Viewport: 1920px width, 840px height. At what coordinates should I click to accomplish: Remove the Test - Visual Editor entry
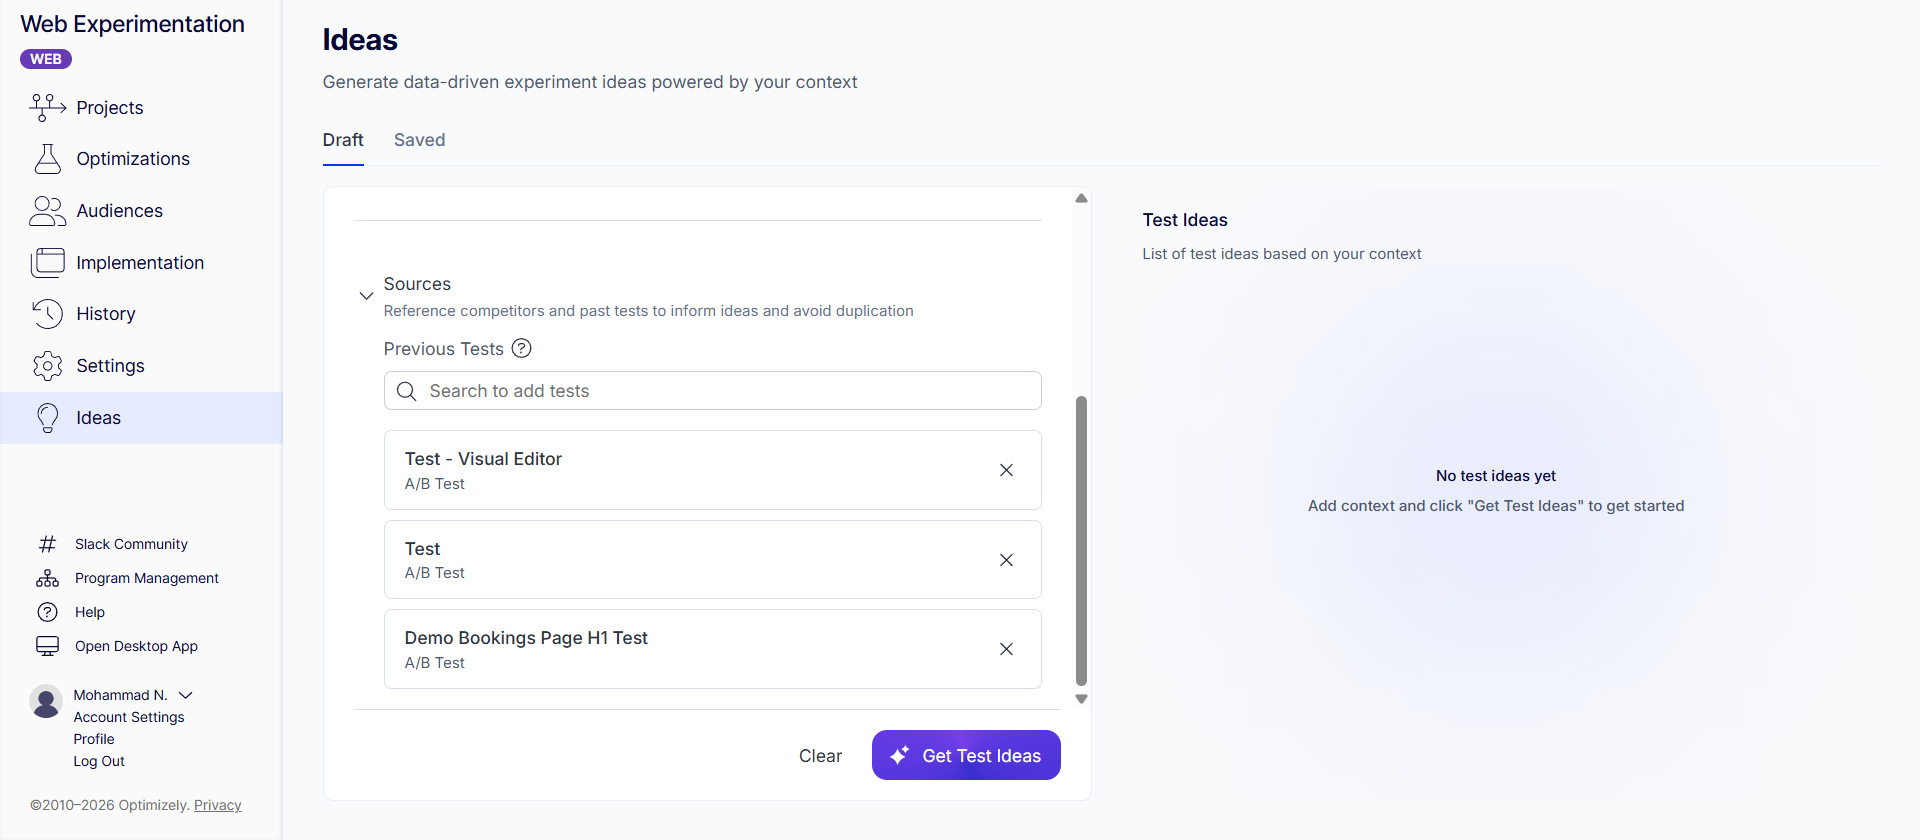tap(1006, 470)
